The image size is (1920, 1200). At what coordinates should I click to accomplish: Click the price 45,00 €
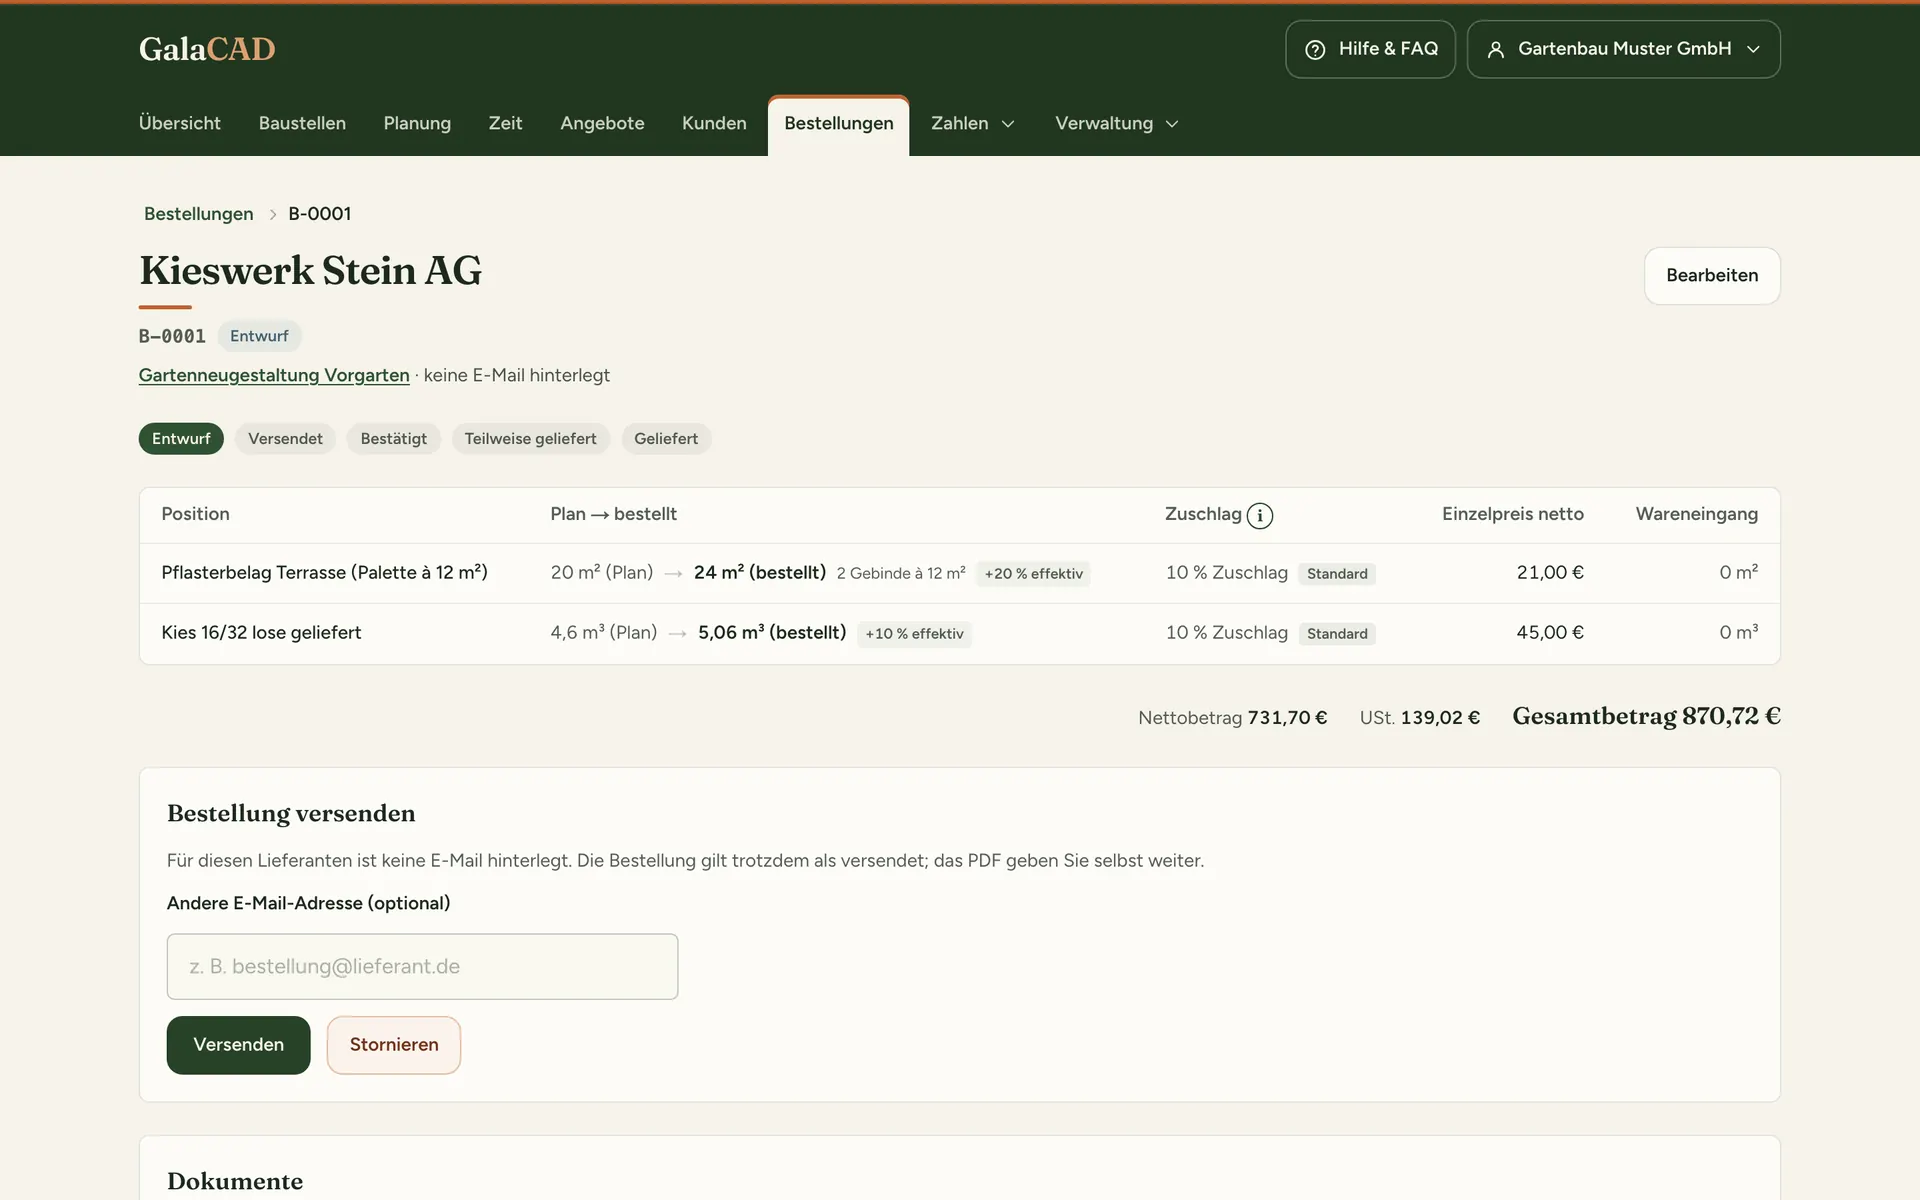point(1550,633)
